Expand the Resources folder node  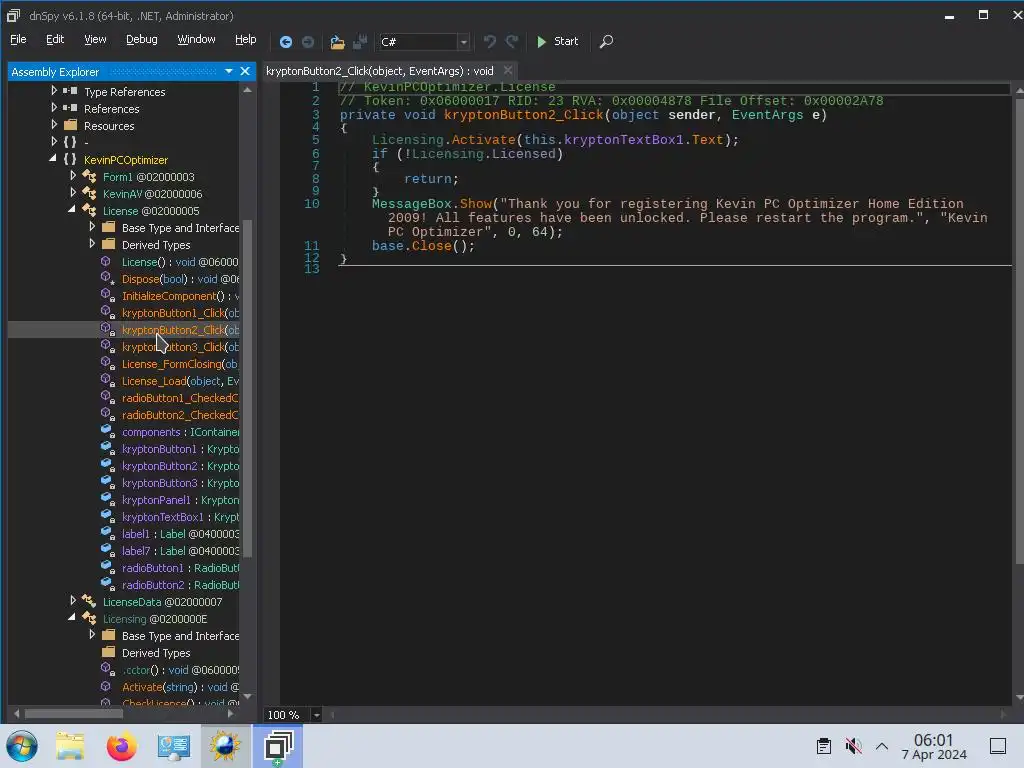(x=54, y=125)
